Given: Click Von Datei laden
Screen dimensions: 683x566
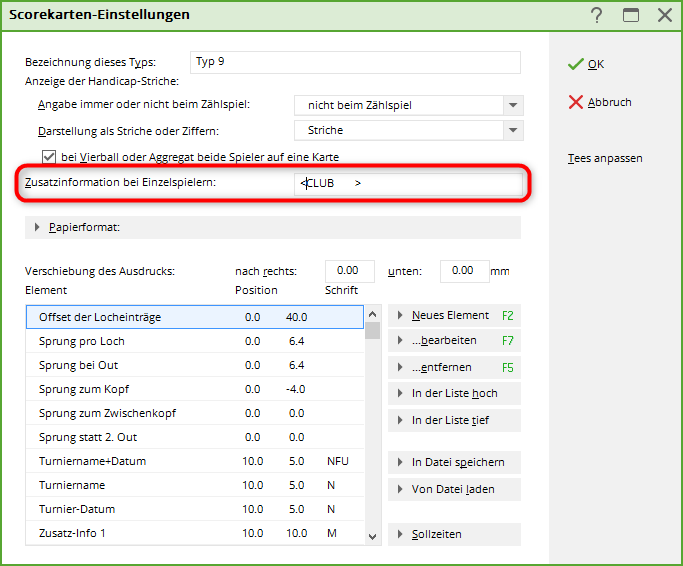Looking at the screenshot, I should [x=453, y=489].
